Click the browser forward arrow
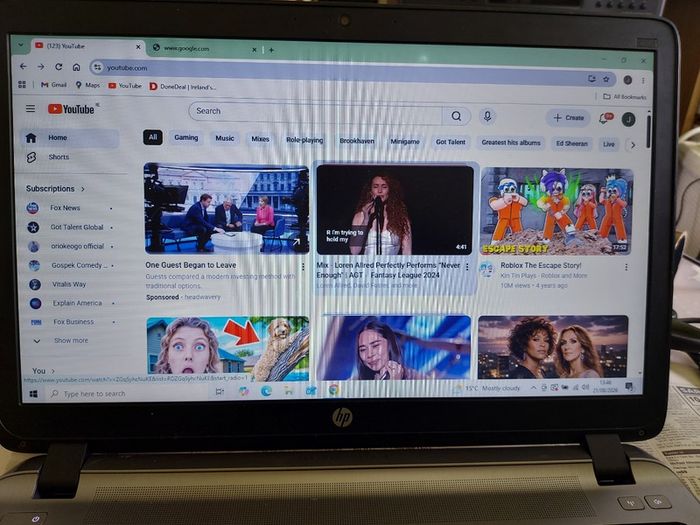The height and width of the screenshot is (525, 700). click(x=41, y=67)
